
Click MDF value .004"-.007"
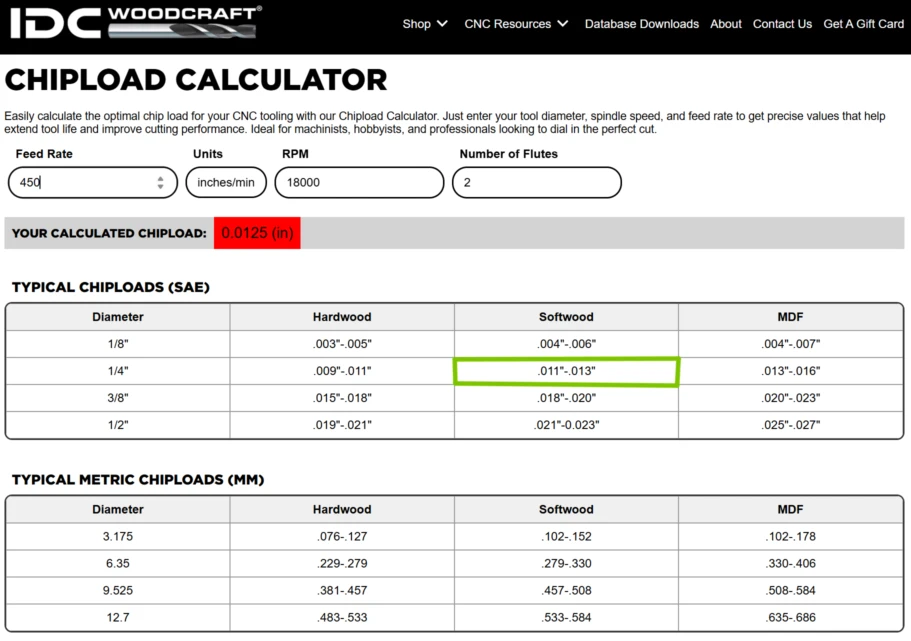[x=791, y=344]
